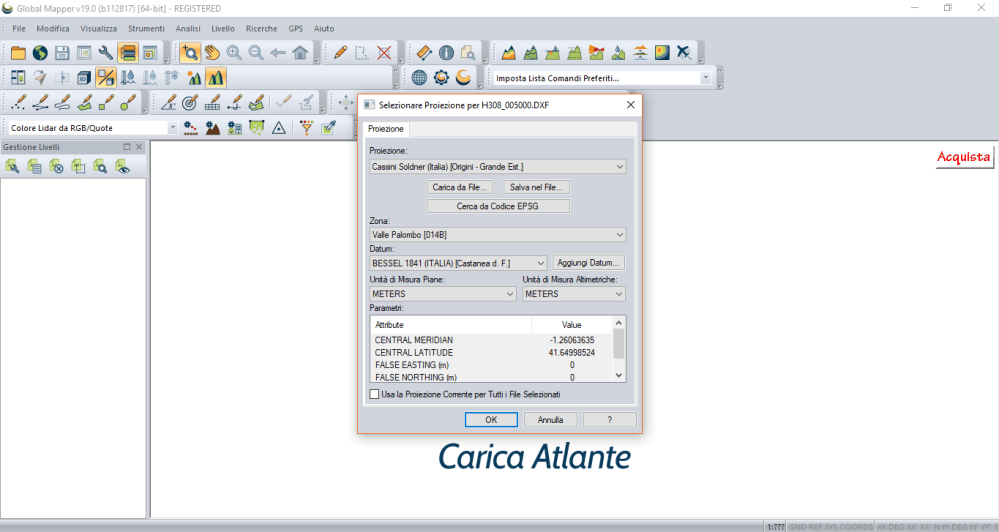
Task: Select the hand pan tool
Action: 212,53
